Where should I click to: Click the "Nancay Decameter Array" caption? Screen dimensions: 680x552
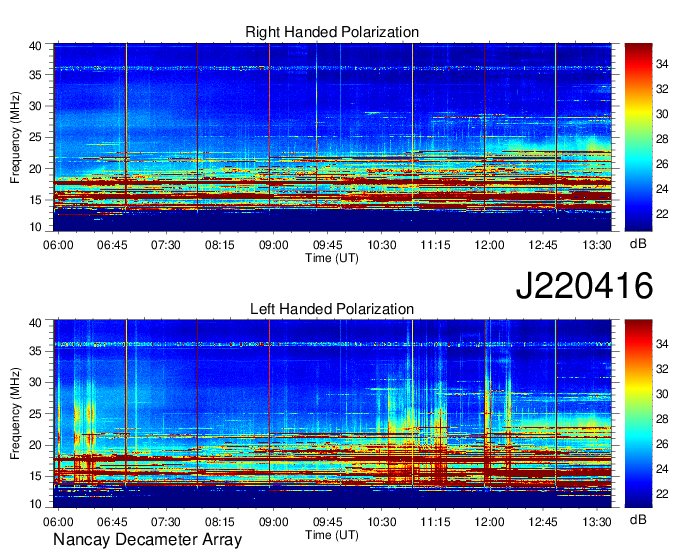(x=147, y=539)
